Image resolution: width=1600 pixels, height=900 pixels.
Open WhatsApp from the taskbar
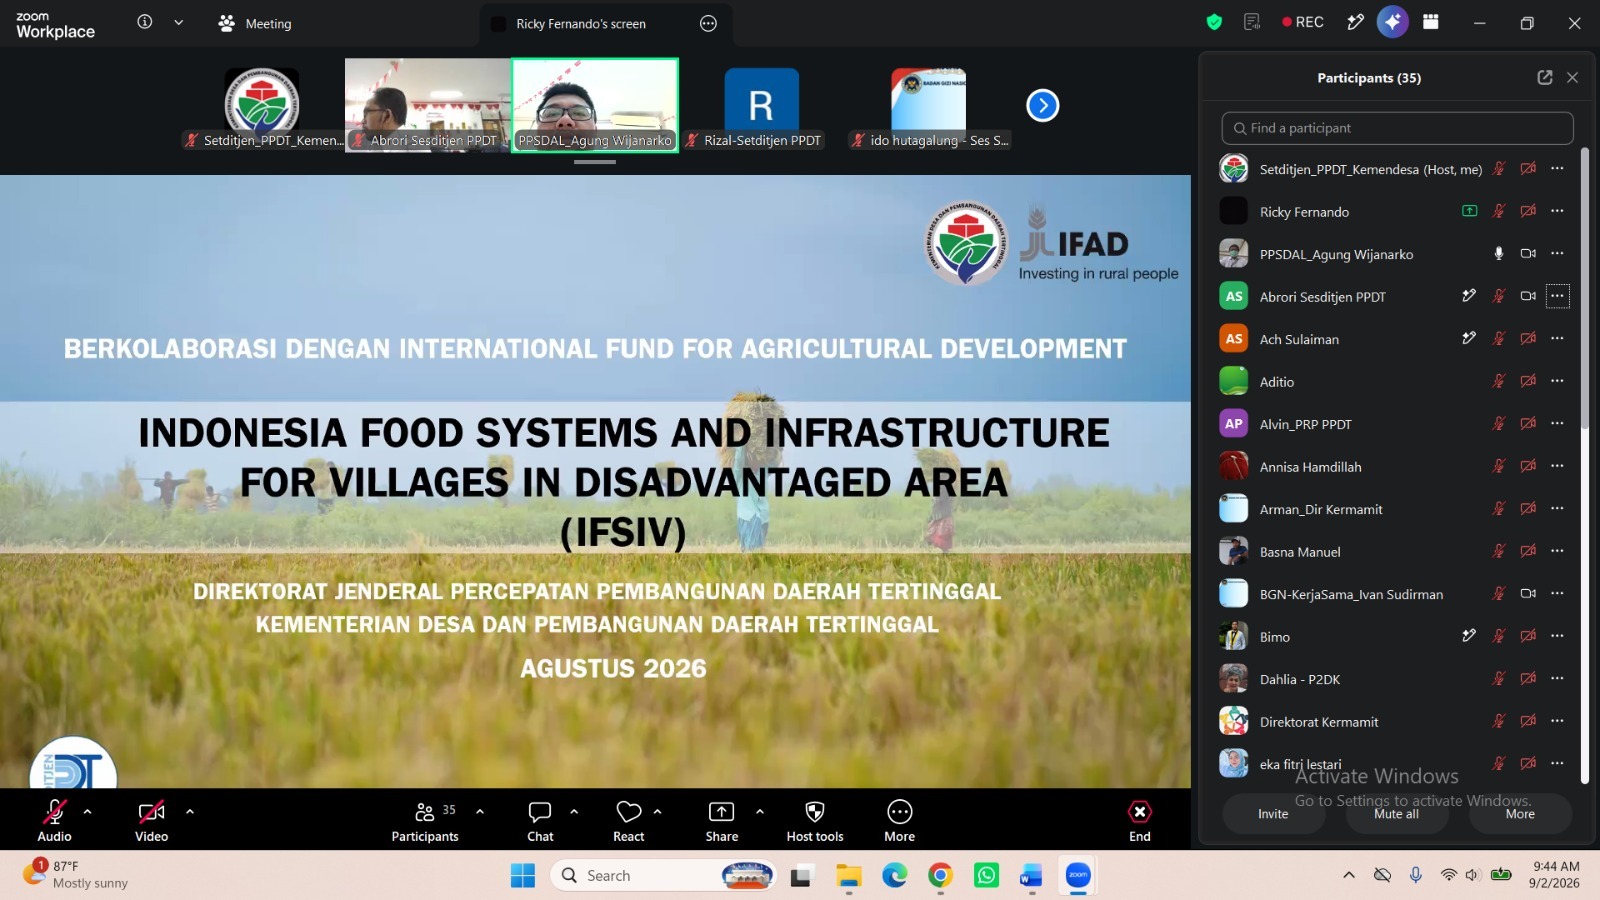[986, 876]
